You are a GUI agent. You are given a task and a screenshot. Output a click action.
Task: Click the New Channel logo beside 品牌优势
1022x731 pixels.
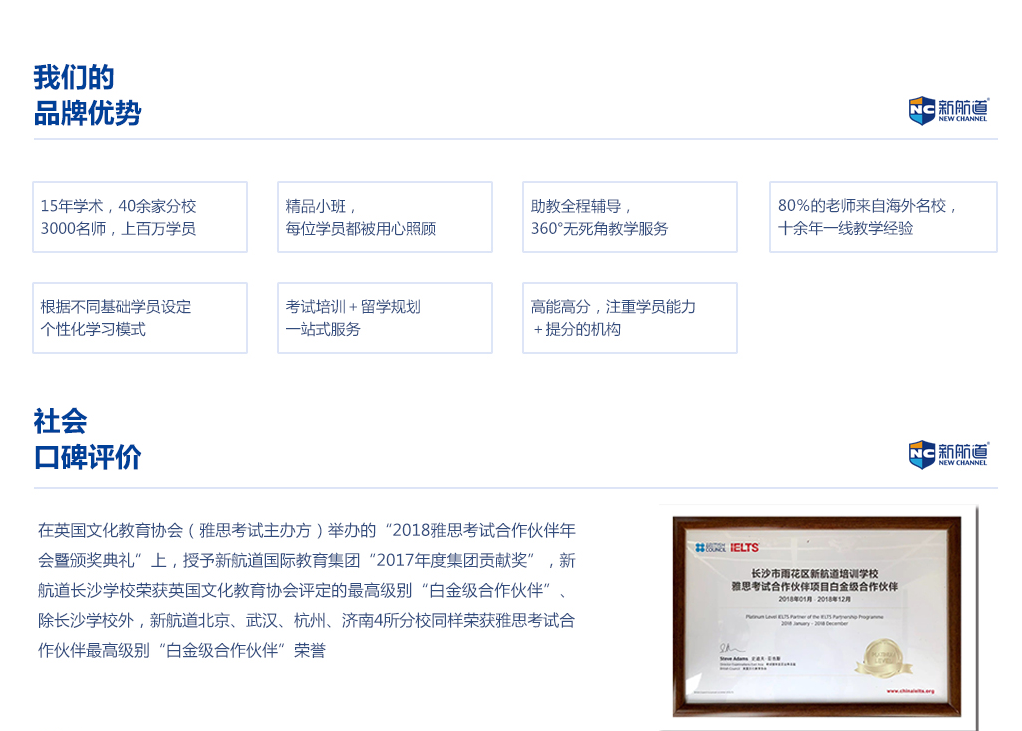(x=949, y=111)
